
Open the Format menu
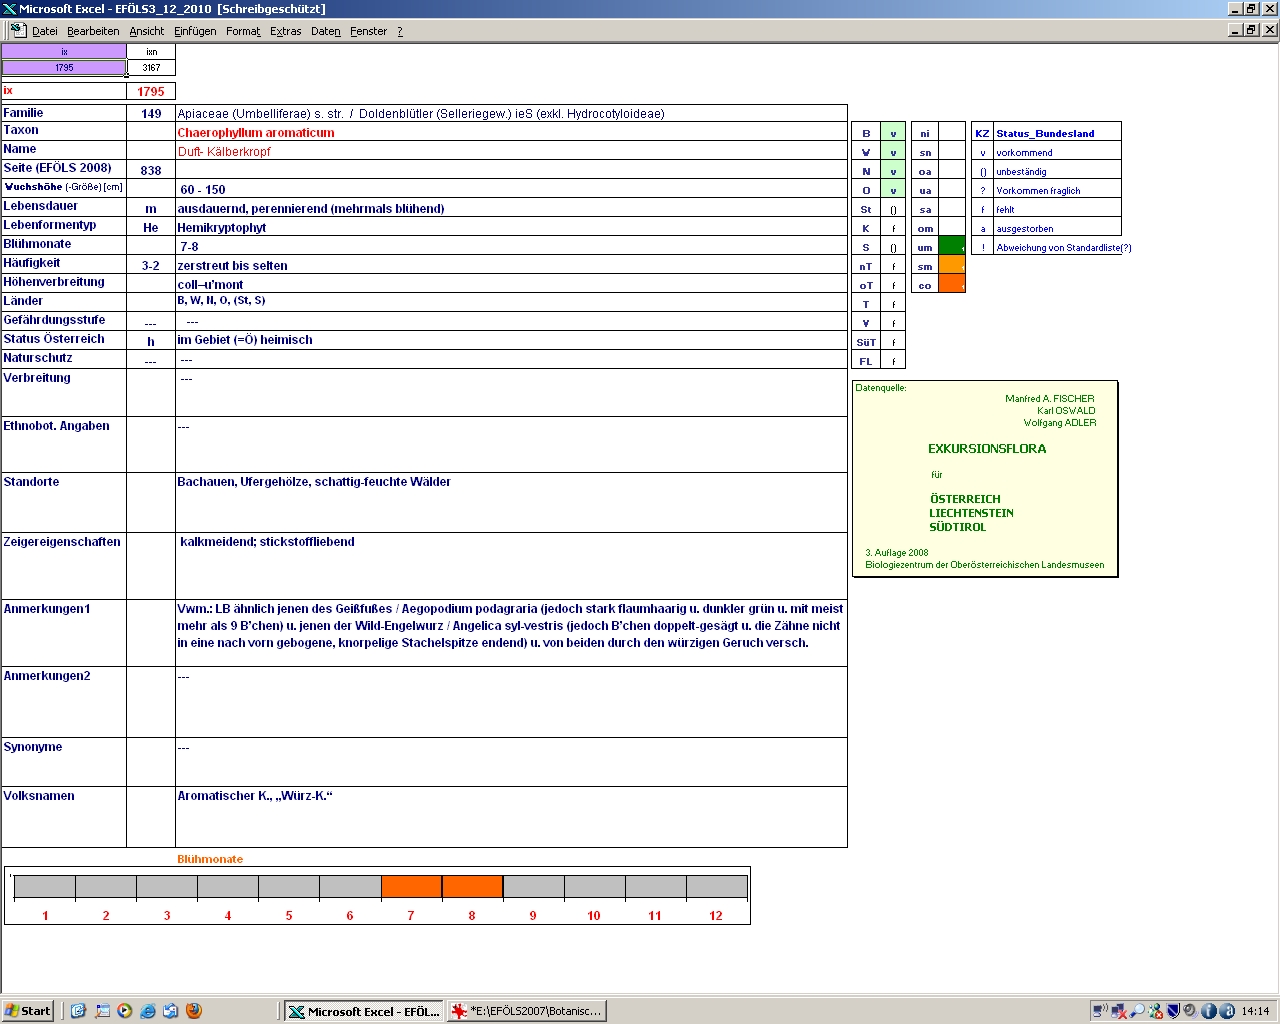point(243,31)
